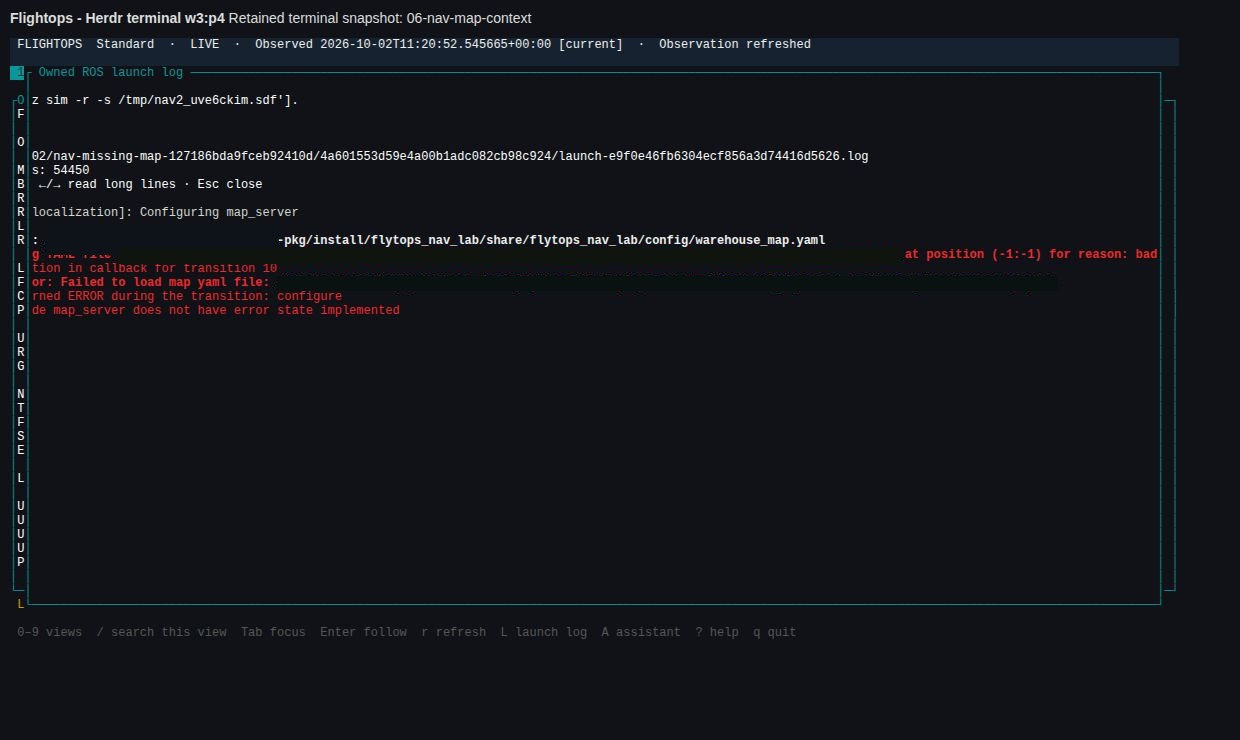Click 'at position (-1:-1) for reason: bad' text
Viewport: 1240px width, 740px height.
[x=1031, y=254]
